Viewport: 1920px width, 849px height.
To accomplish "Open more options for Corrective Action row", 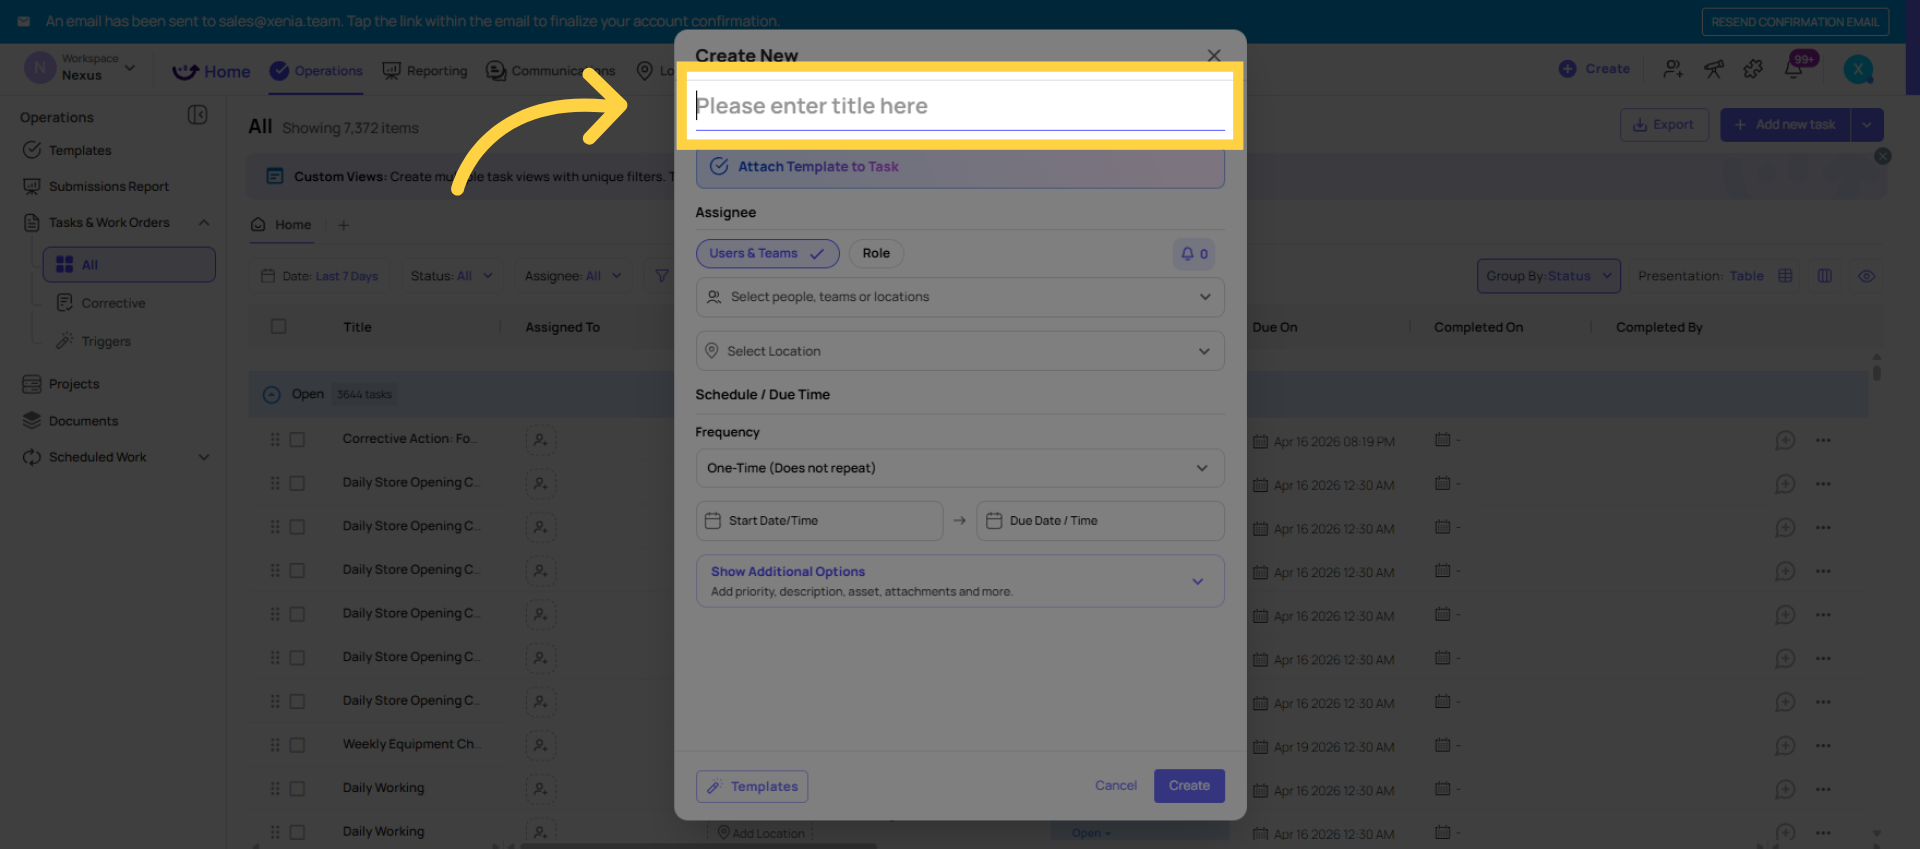I will pos(1823,440).
